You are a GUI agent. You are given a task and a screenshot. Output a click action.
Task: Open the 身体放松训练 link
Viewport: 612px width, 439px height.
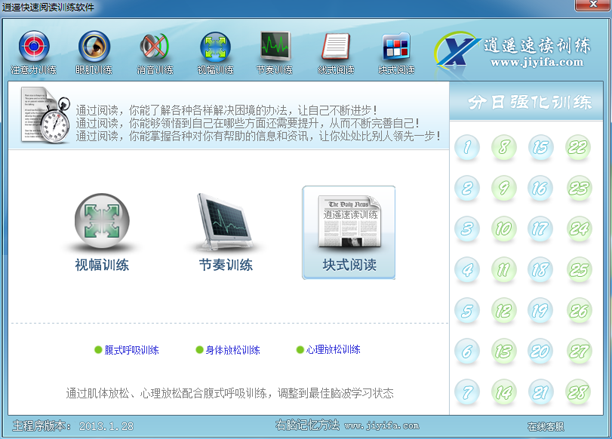pos(231,350)
